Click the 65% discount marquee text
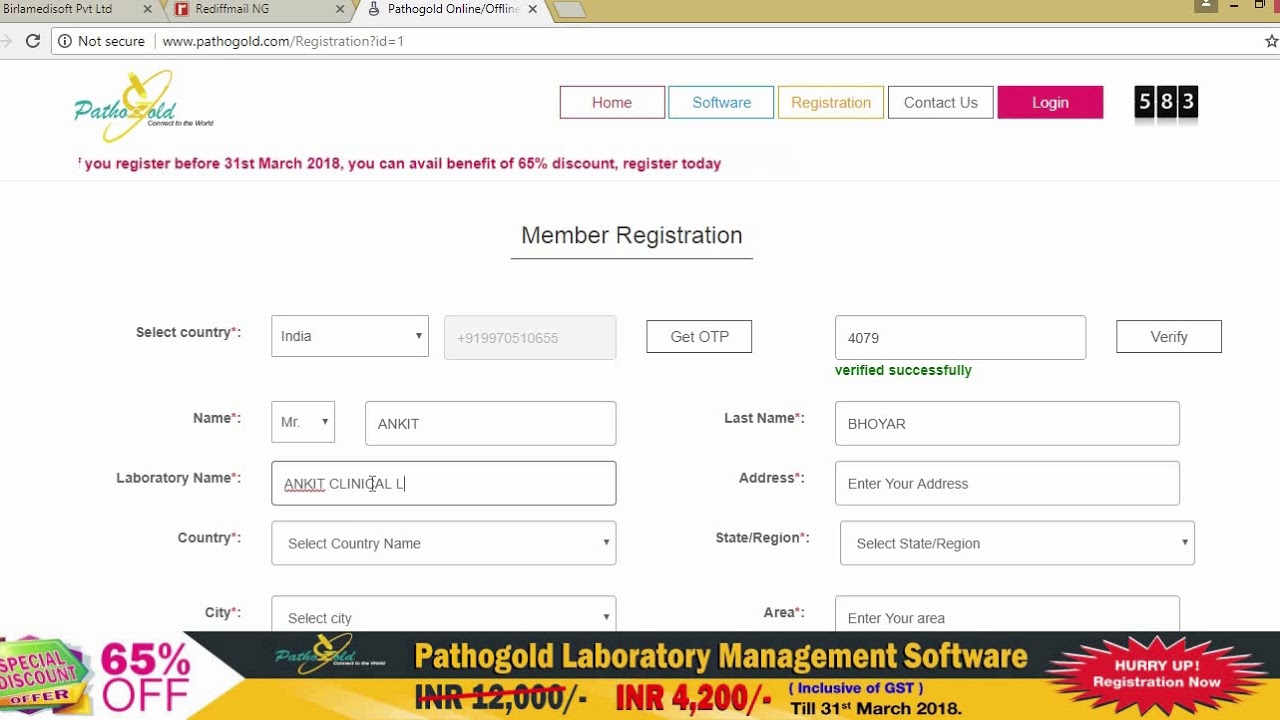1280x720 pixels. point(400,163)
